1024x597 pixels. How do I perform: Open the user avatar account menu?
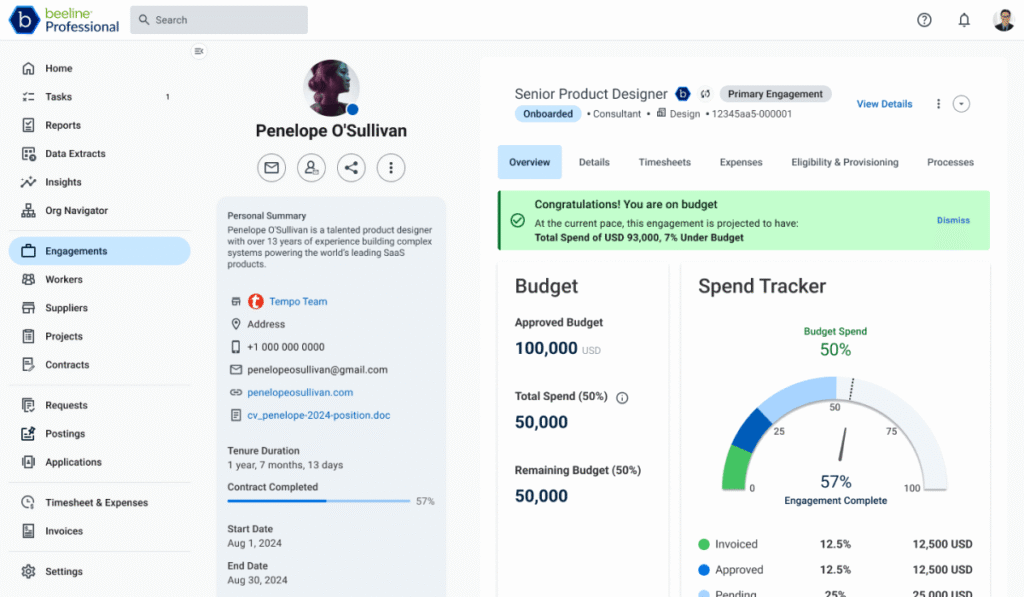coord(1003,20)
